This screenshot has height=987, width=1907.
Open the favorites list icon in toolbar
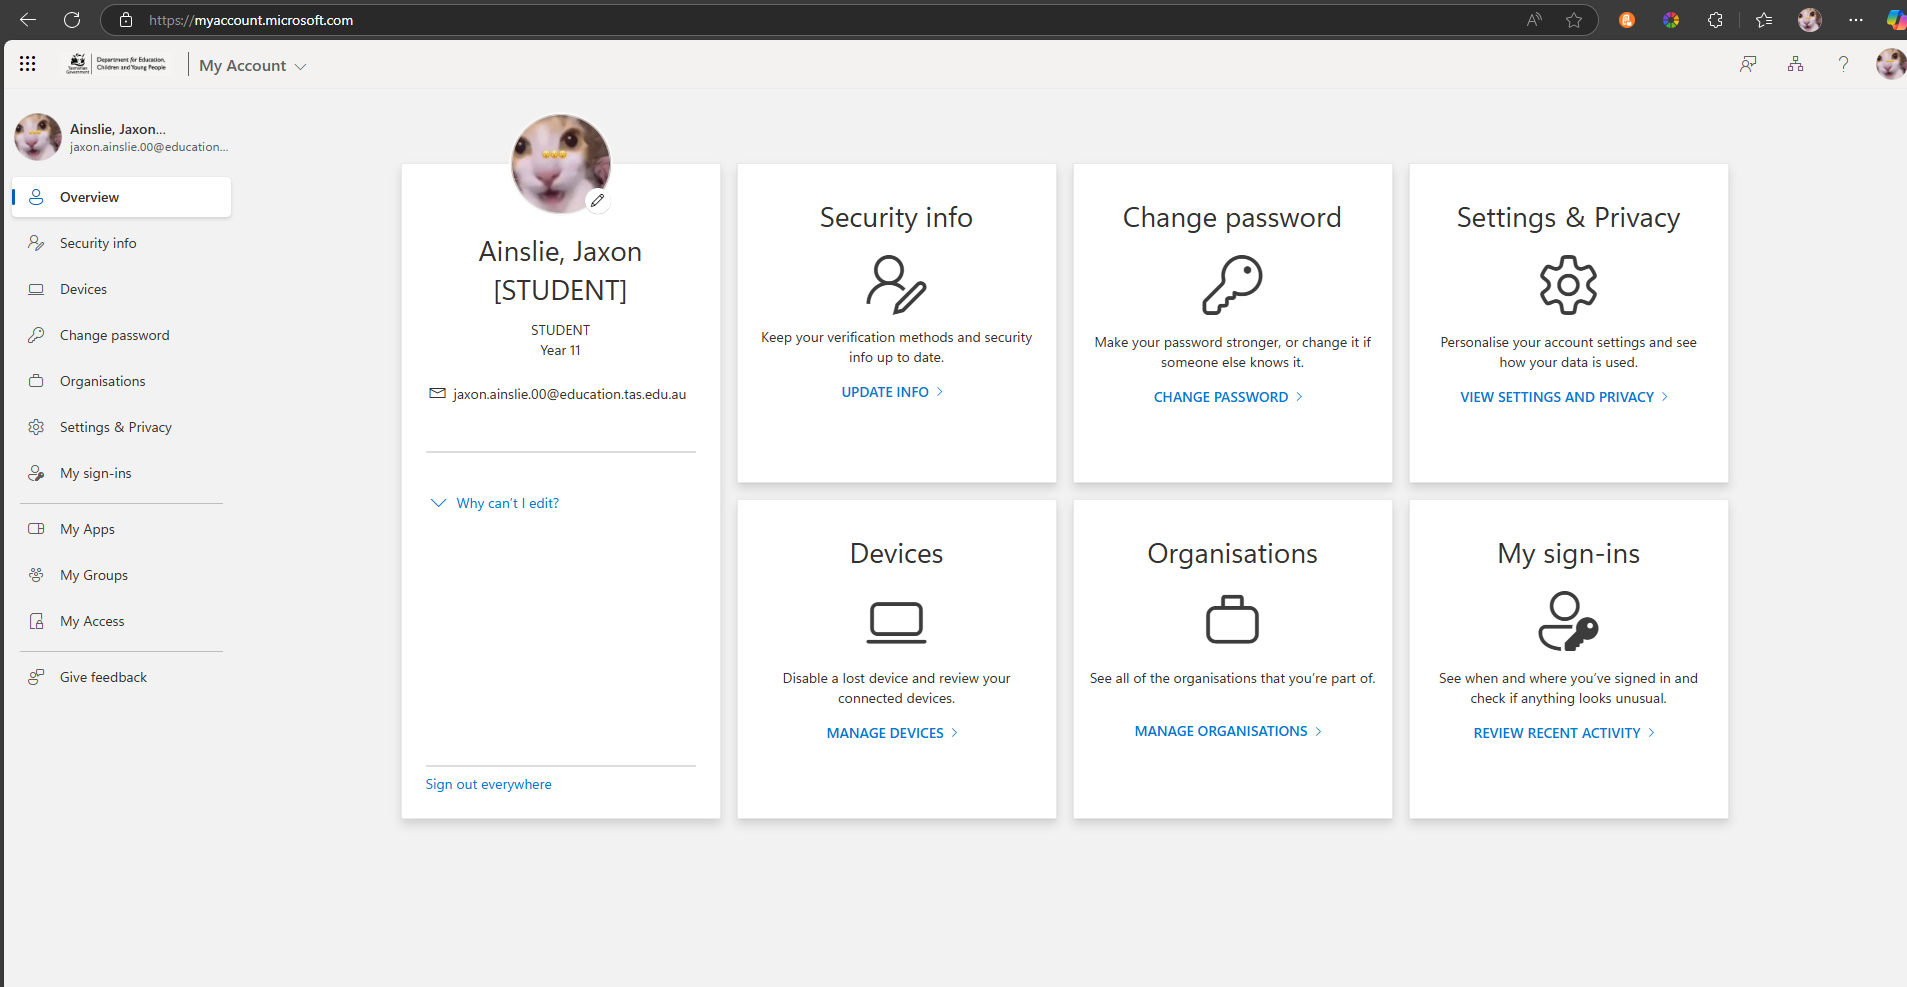click(1764, 20)
